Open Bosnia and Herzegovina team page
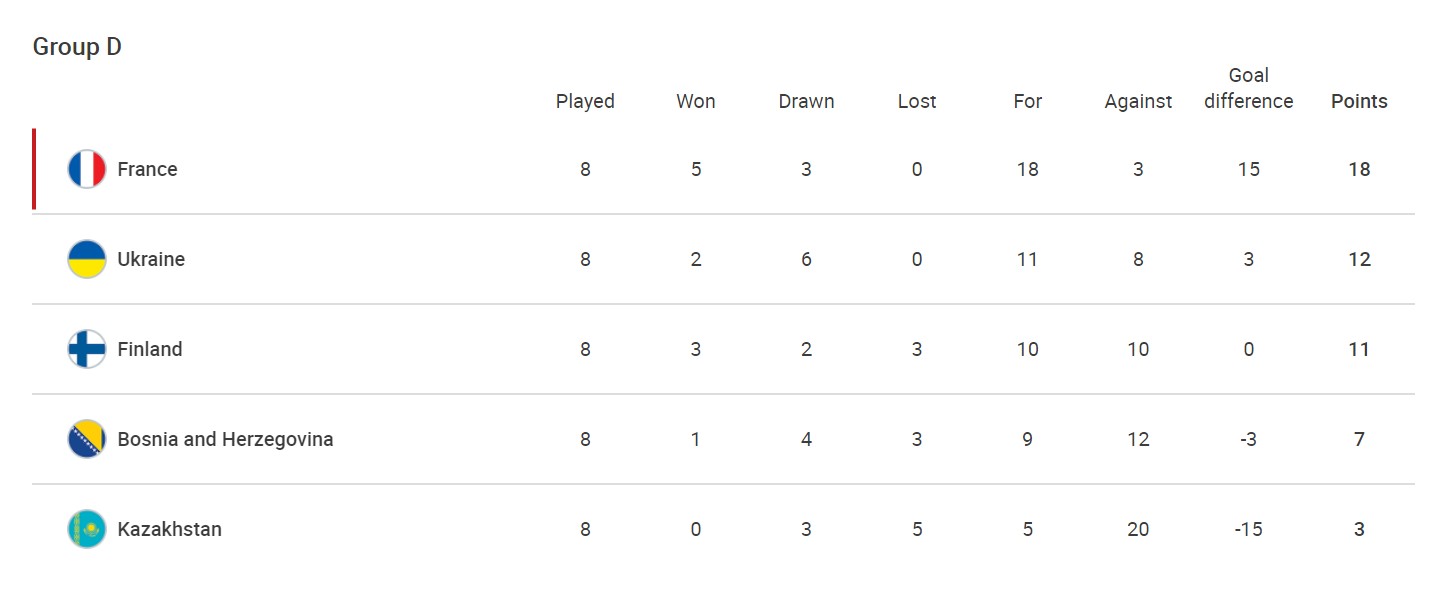Viewport: 1443px width, 591px height. pos(225,439)
